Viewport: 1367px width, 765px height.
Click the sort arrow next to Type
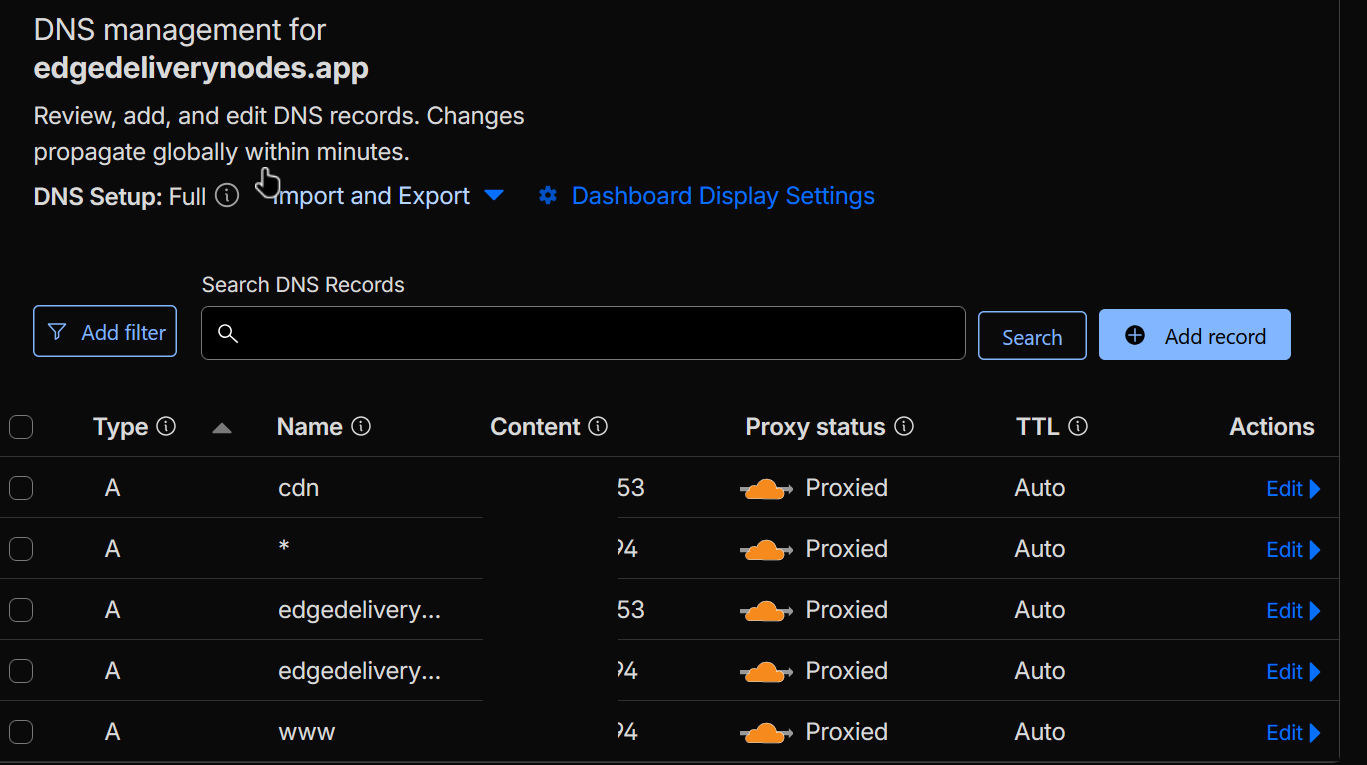coord(222,428)
